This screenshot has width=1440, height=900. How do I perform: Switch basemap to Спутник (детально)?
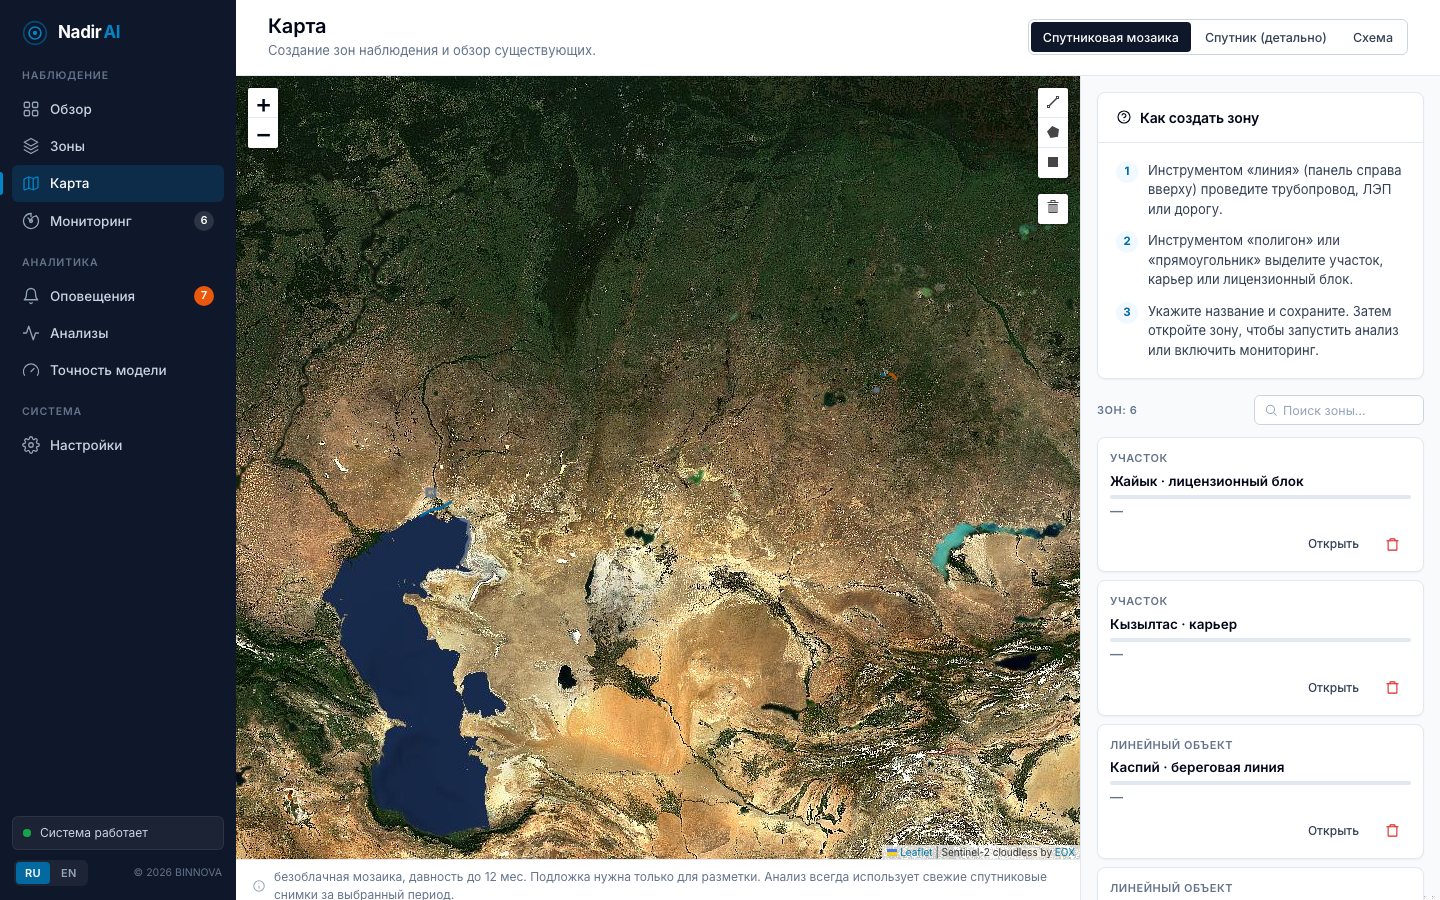point(1265,37)
